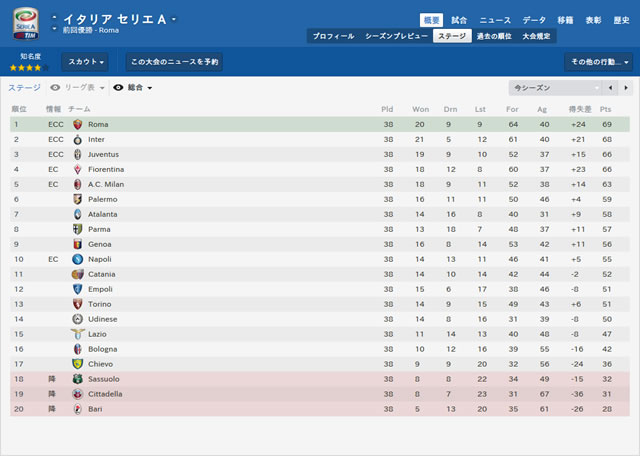The width and height of the screenshot is (640, 456).
Task: Select the Chievo yellow badge icon
Action: [x=78, y=364]
